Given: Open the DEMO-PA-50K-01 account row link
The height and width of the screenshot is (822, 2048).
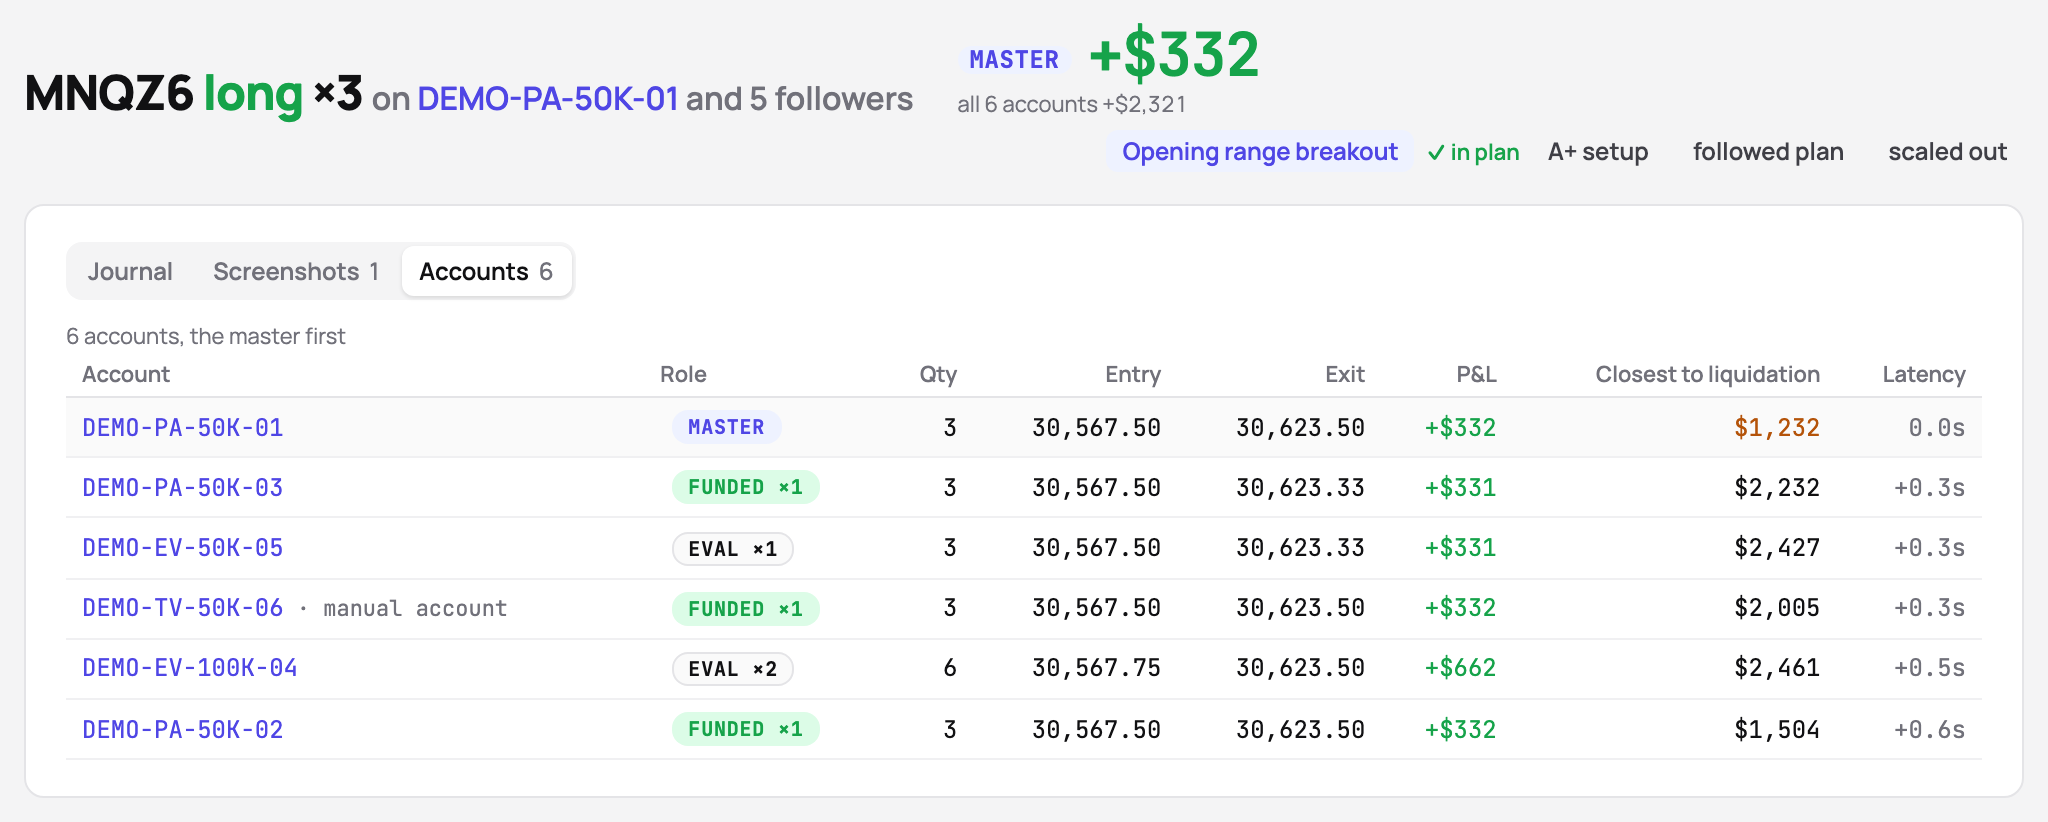Looking at the screenshot, I should point(183,428).
